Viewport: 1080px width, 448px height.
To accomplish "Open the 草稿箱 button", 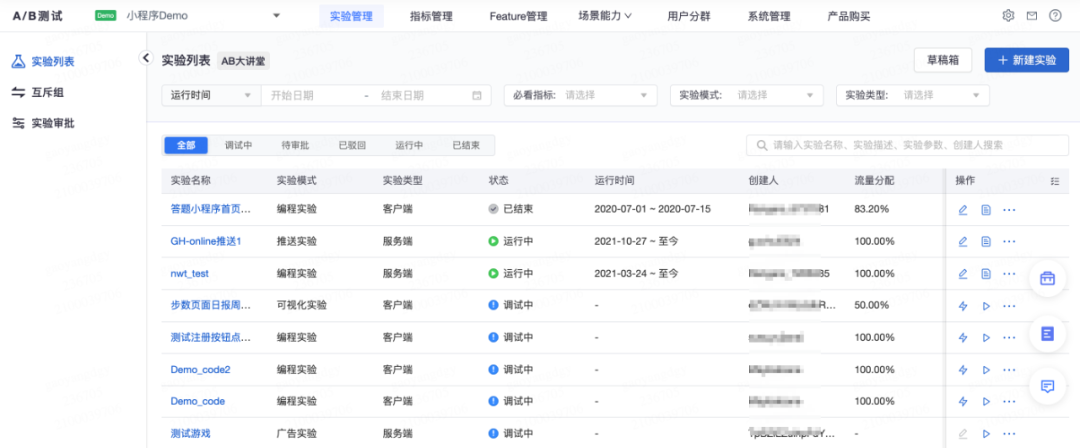I will 943,60.
